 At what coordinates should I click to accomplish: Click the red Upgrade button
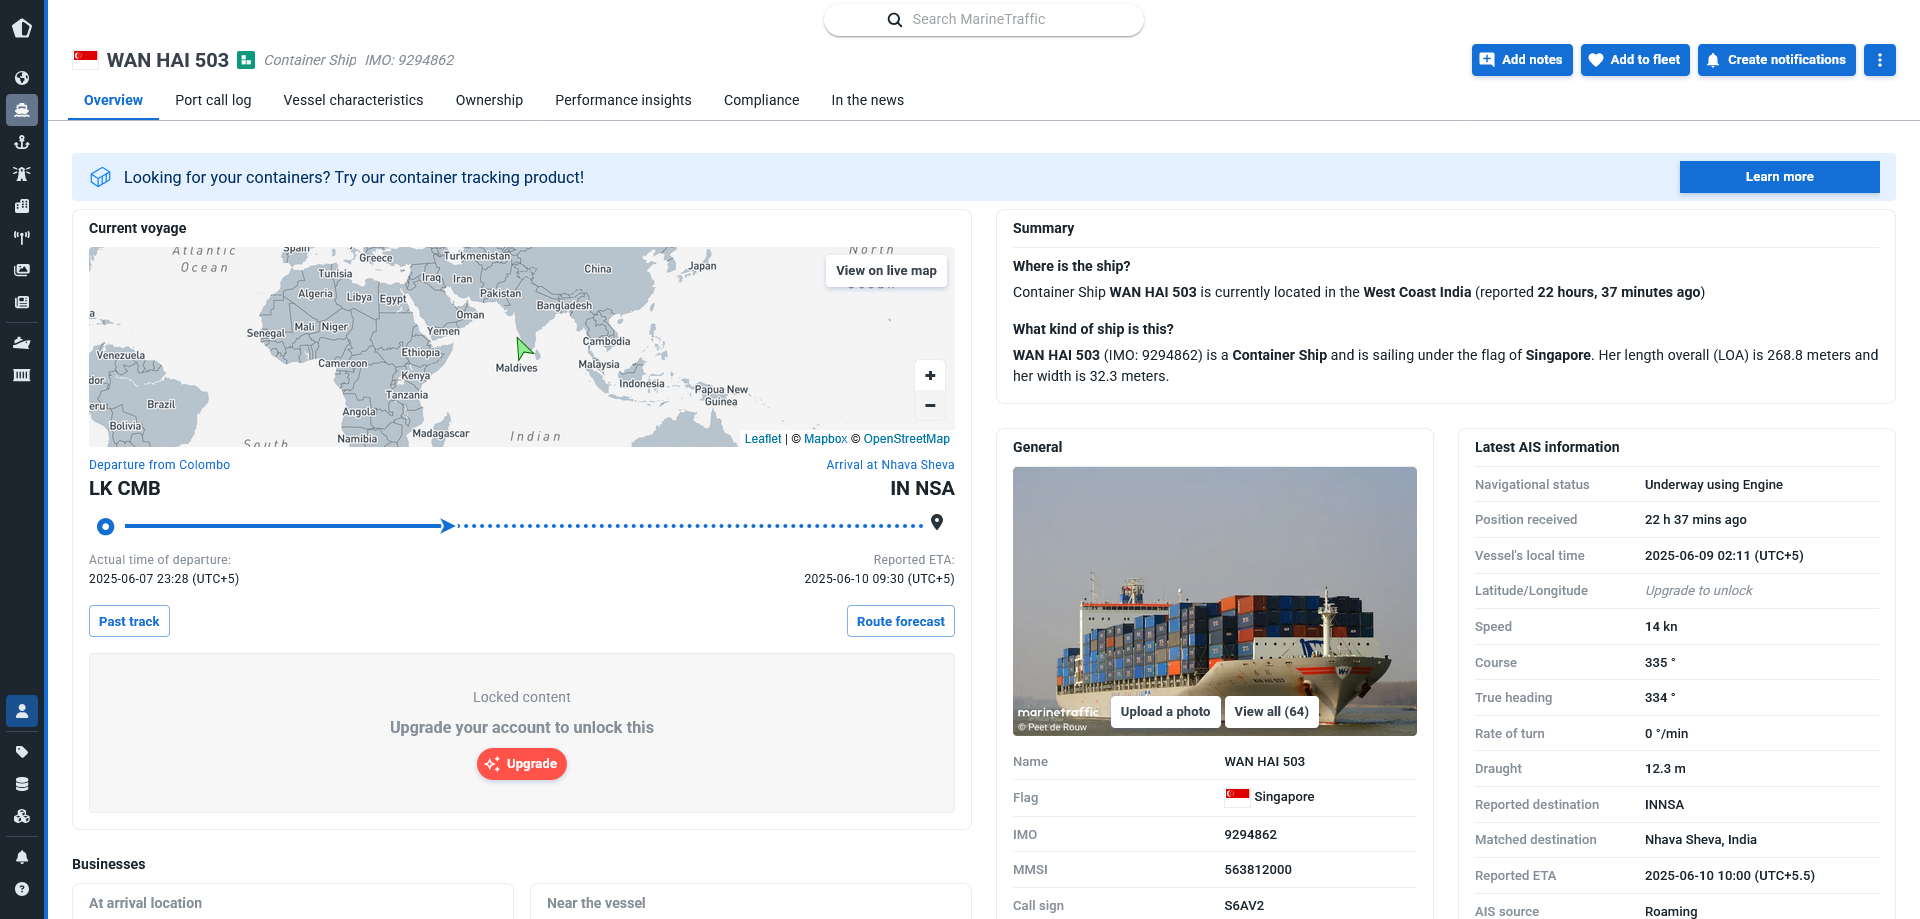tap(522, 764)
